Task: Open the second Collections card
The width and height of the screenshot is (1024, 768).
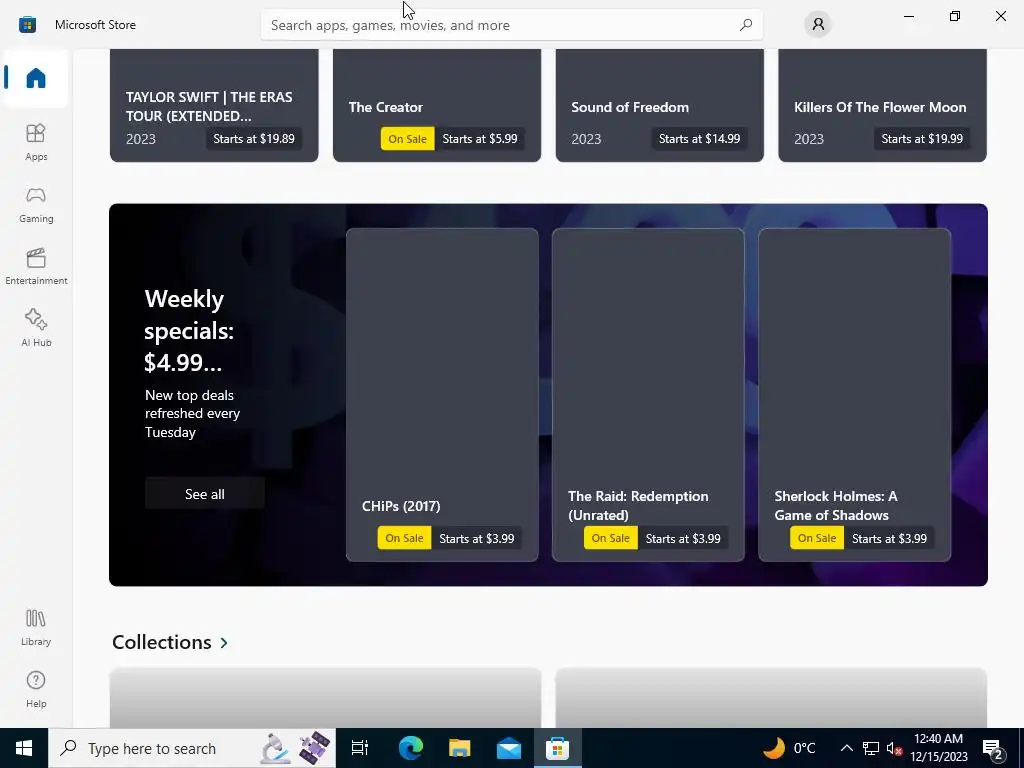Action: [x=771, y=697]
